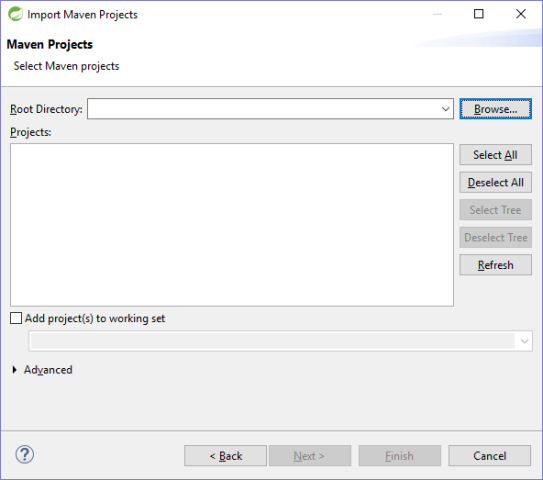Click the Finish button
This screenshot has height=480, width=543.
pyautogui.click(x=400, y=456)
